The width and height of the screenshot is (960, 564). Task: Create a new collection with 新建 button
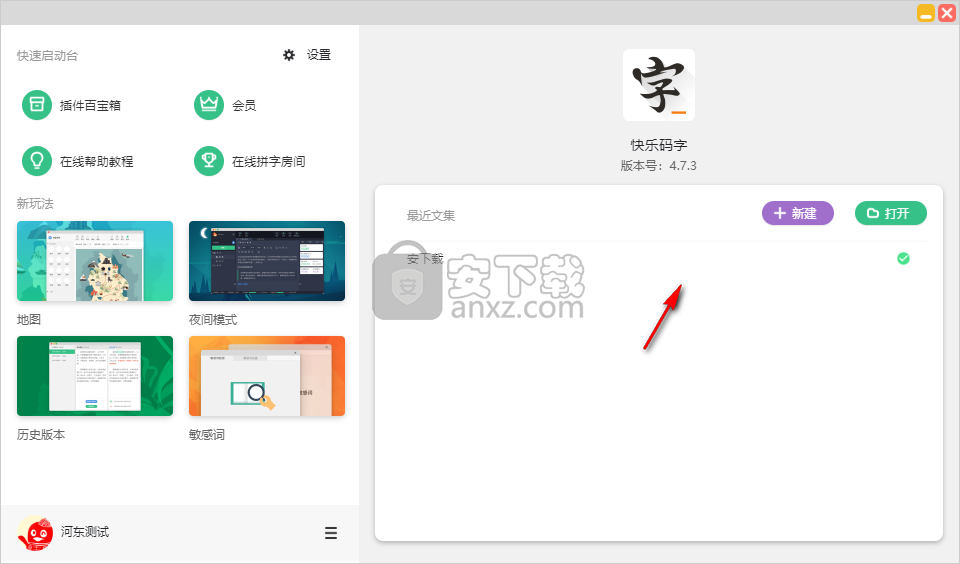(797, 213)
